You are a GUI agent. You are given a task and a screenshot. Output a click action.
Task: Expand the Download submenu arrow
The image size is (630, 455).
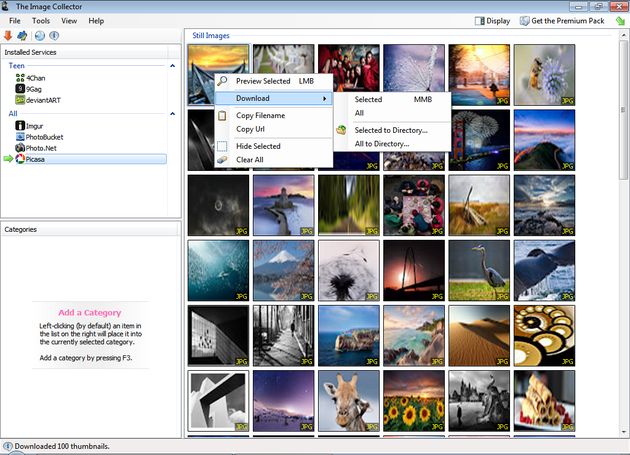click(x=325, y=98)
